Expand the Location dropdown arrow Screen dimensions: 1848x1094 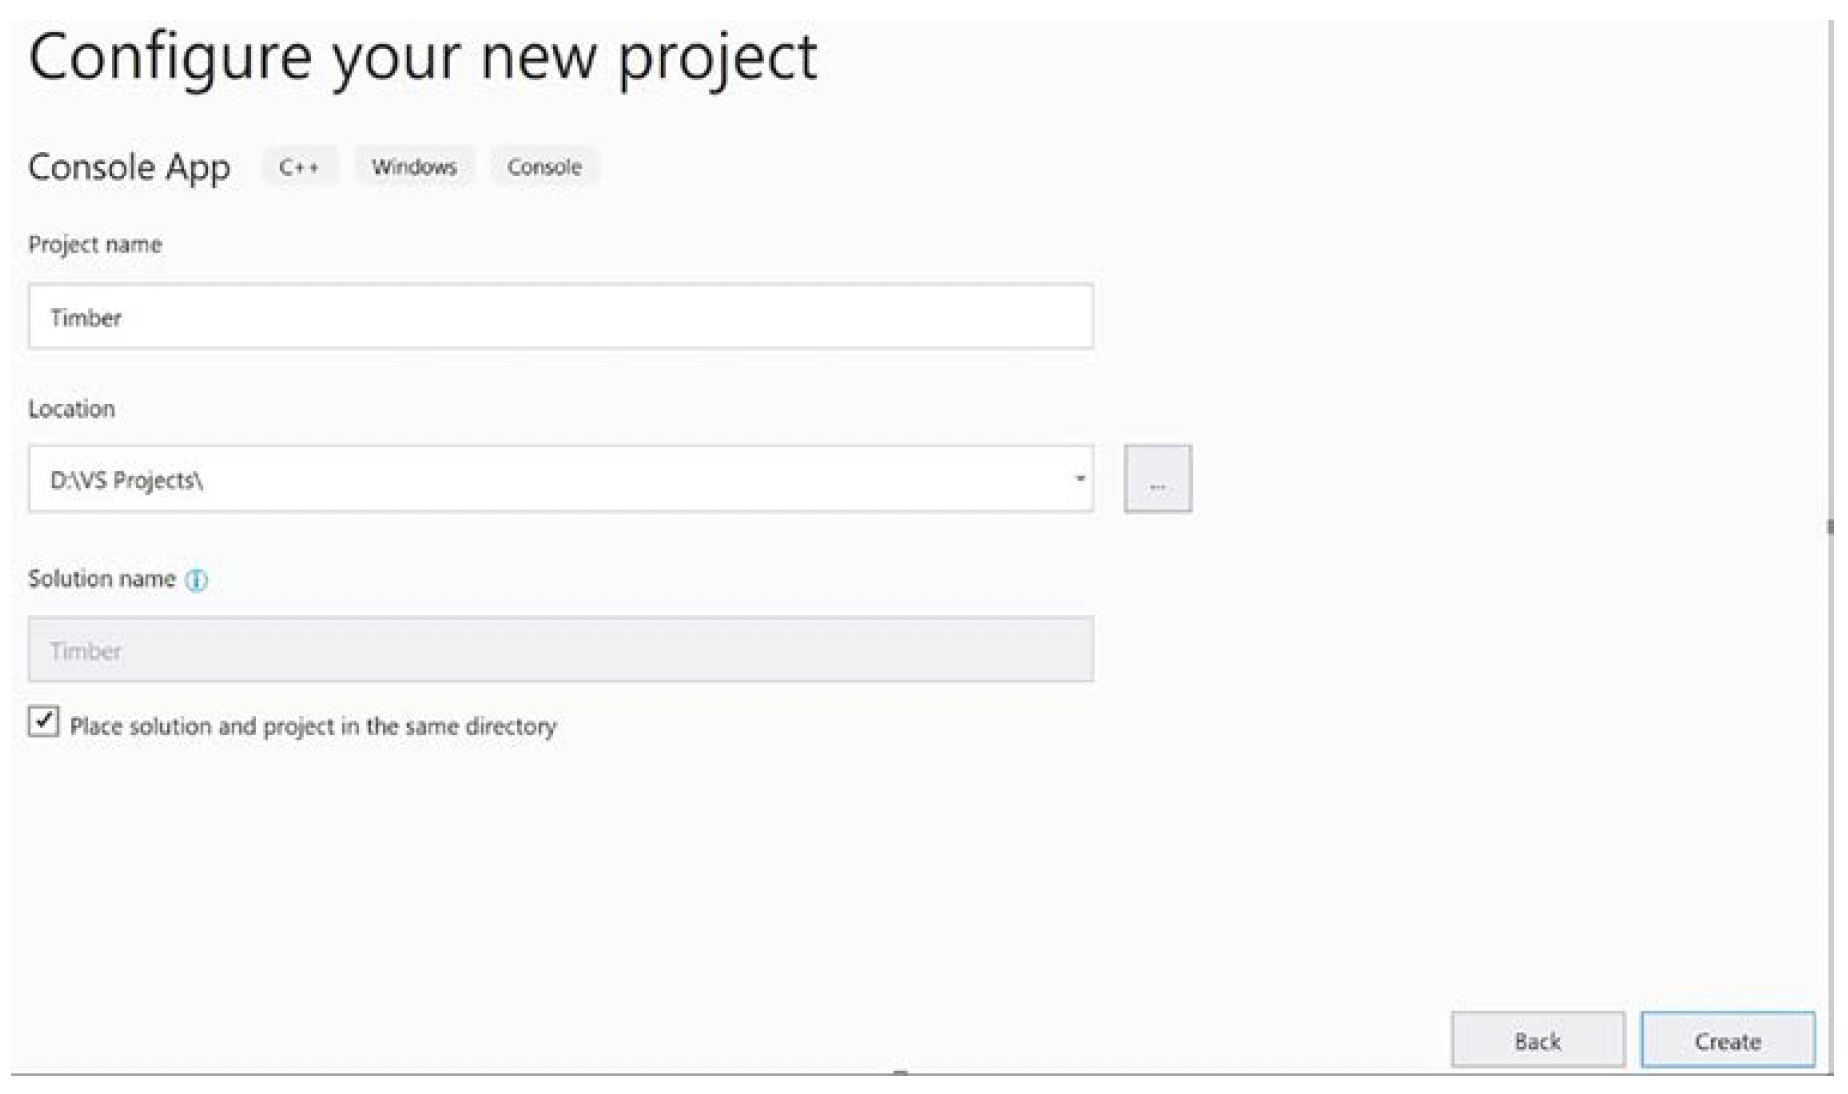click(x=1079, y=479)
